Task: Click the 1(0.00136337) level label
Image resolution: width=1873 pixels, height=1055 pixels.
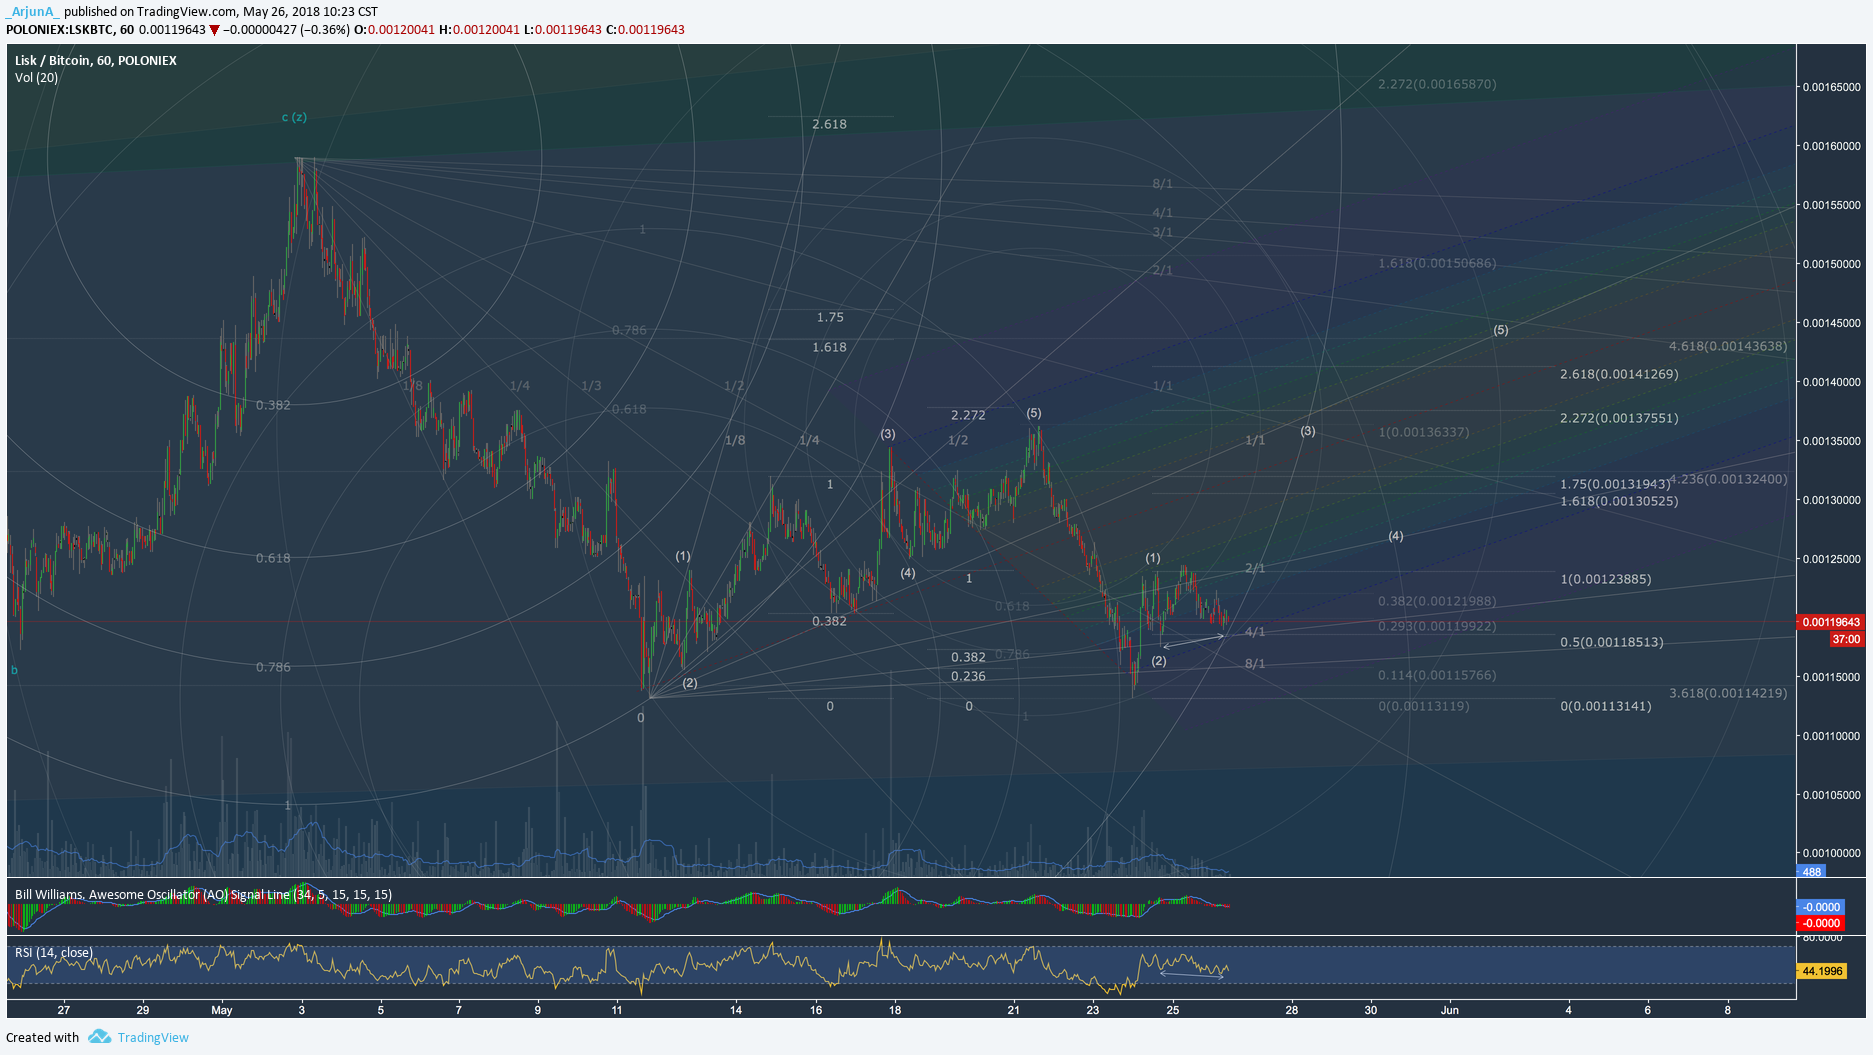Action: coord(1424,432)
